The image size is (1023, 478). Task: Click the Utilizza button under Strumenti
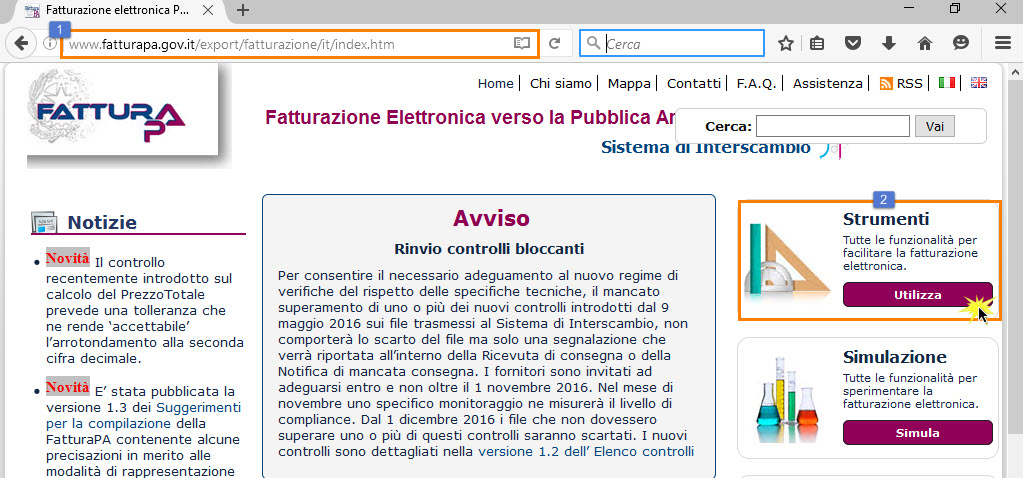click(917, 295)
